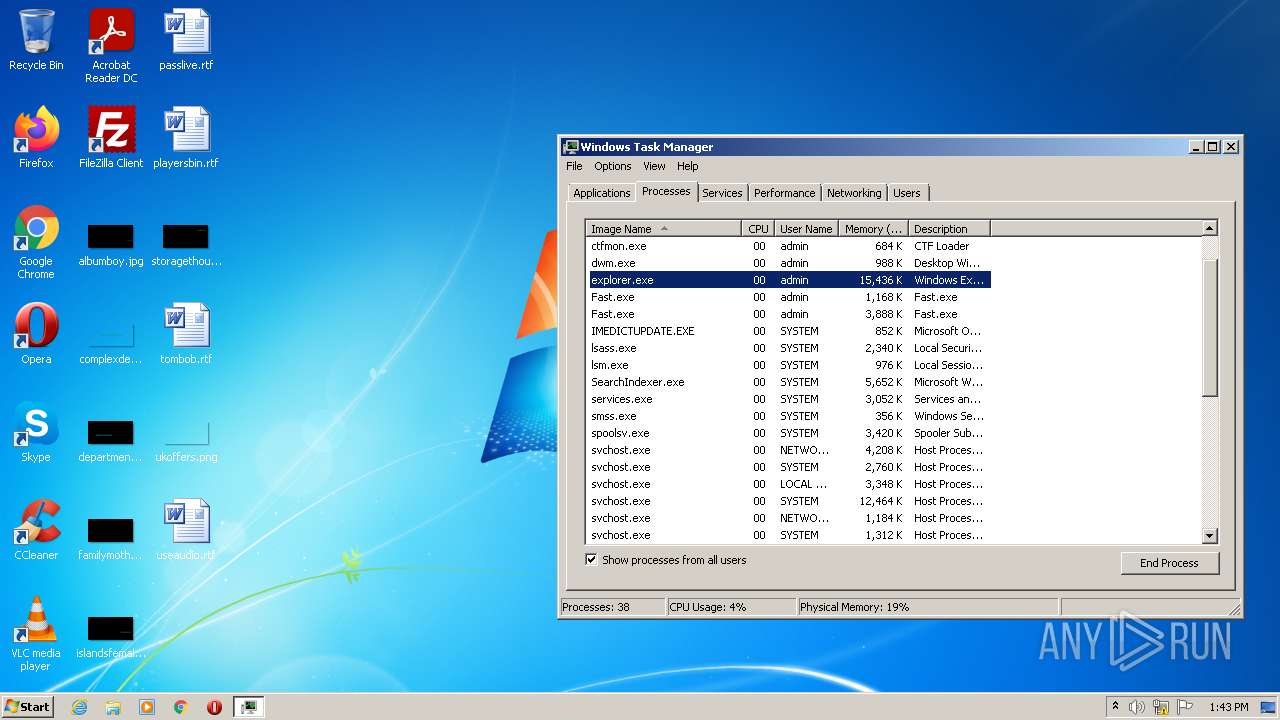Screen dimensions: 1280x720
Task: Open Acrobat Reader DC desktop icon
Action: click(111, 47)
